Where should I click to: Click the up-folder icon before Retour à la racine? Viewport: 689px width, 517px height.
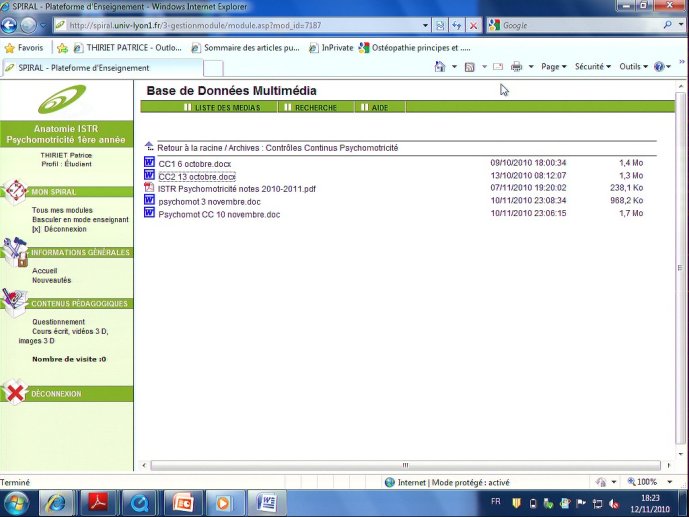click(x=149, y=146)
